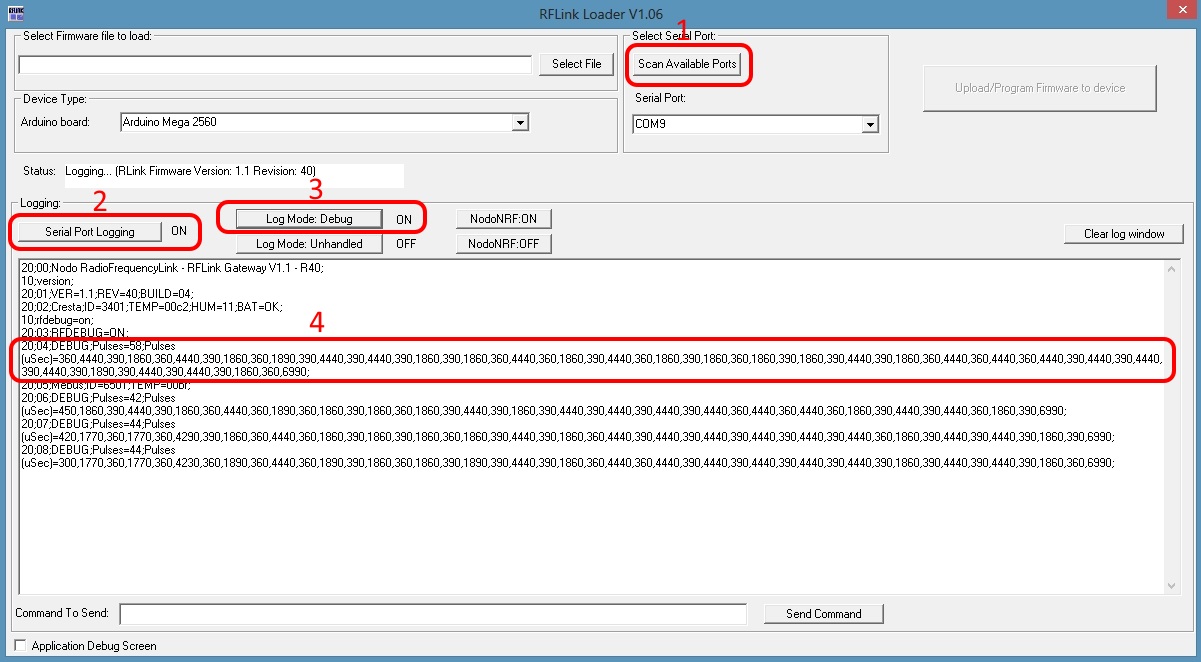This screenshot has width=1201, height=662.
Task: Toggle Serial Port Logging
Action: pyautogui.click(x=89, y=231)
